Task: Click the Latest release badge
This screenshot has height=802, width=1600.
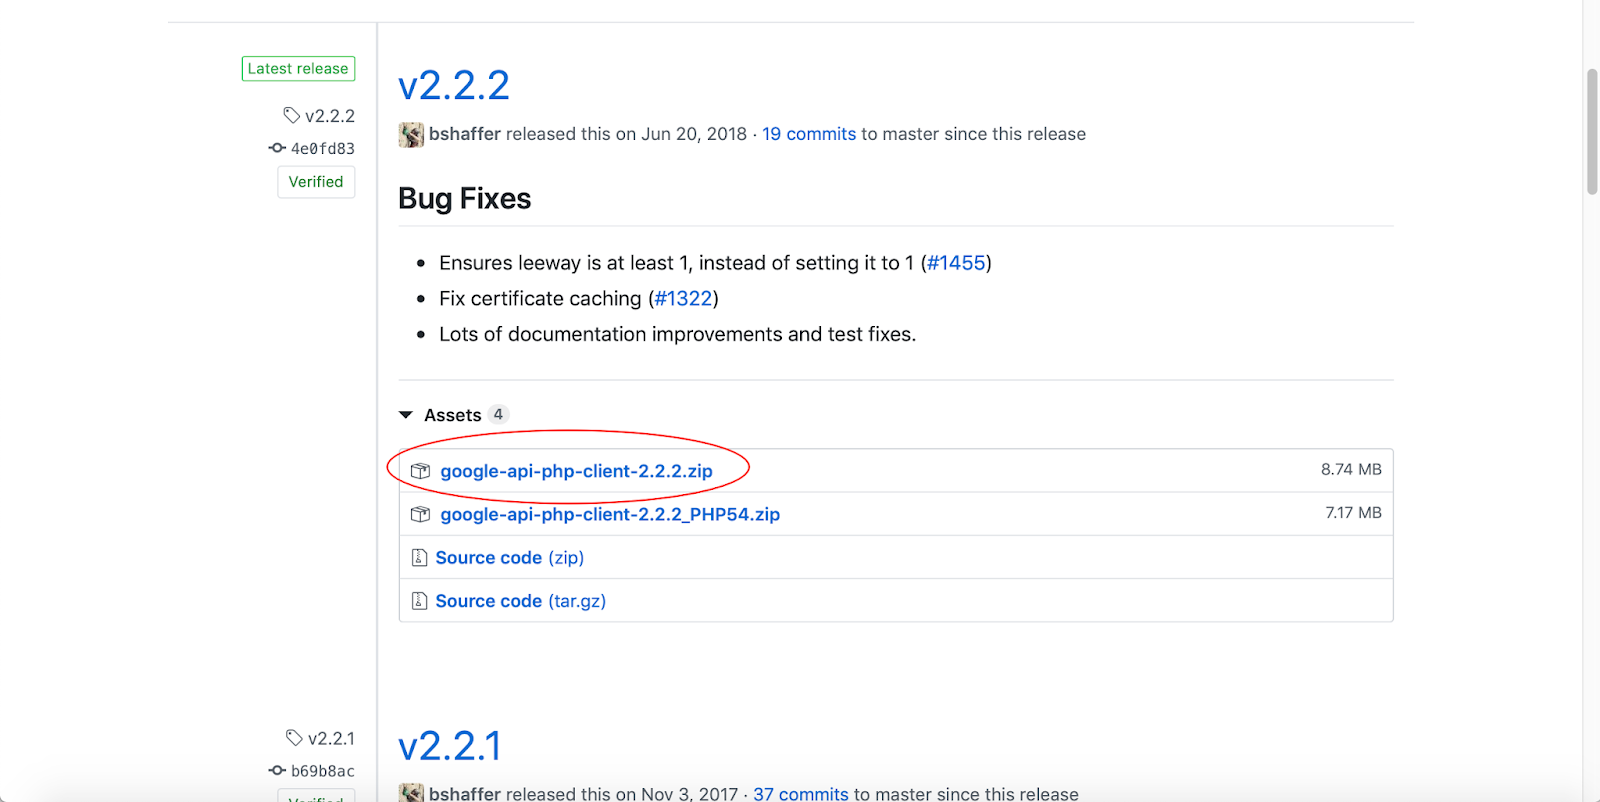Action: [x=298, y=69]
